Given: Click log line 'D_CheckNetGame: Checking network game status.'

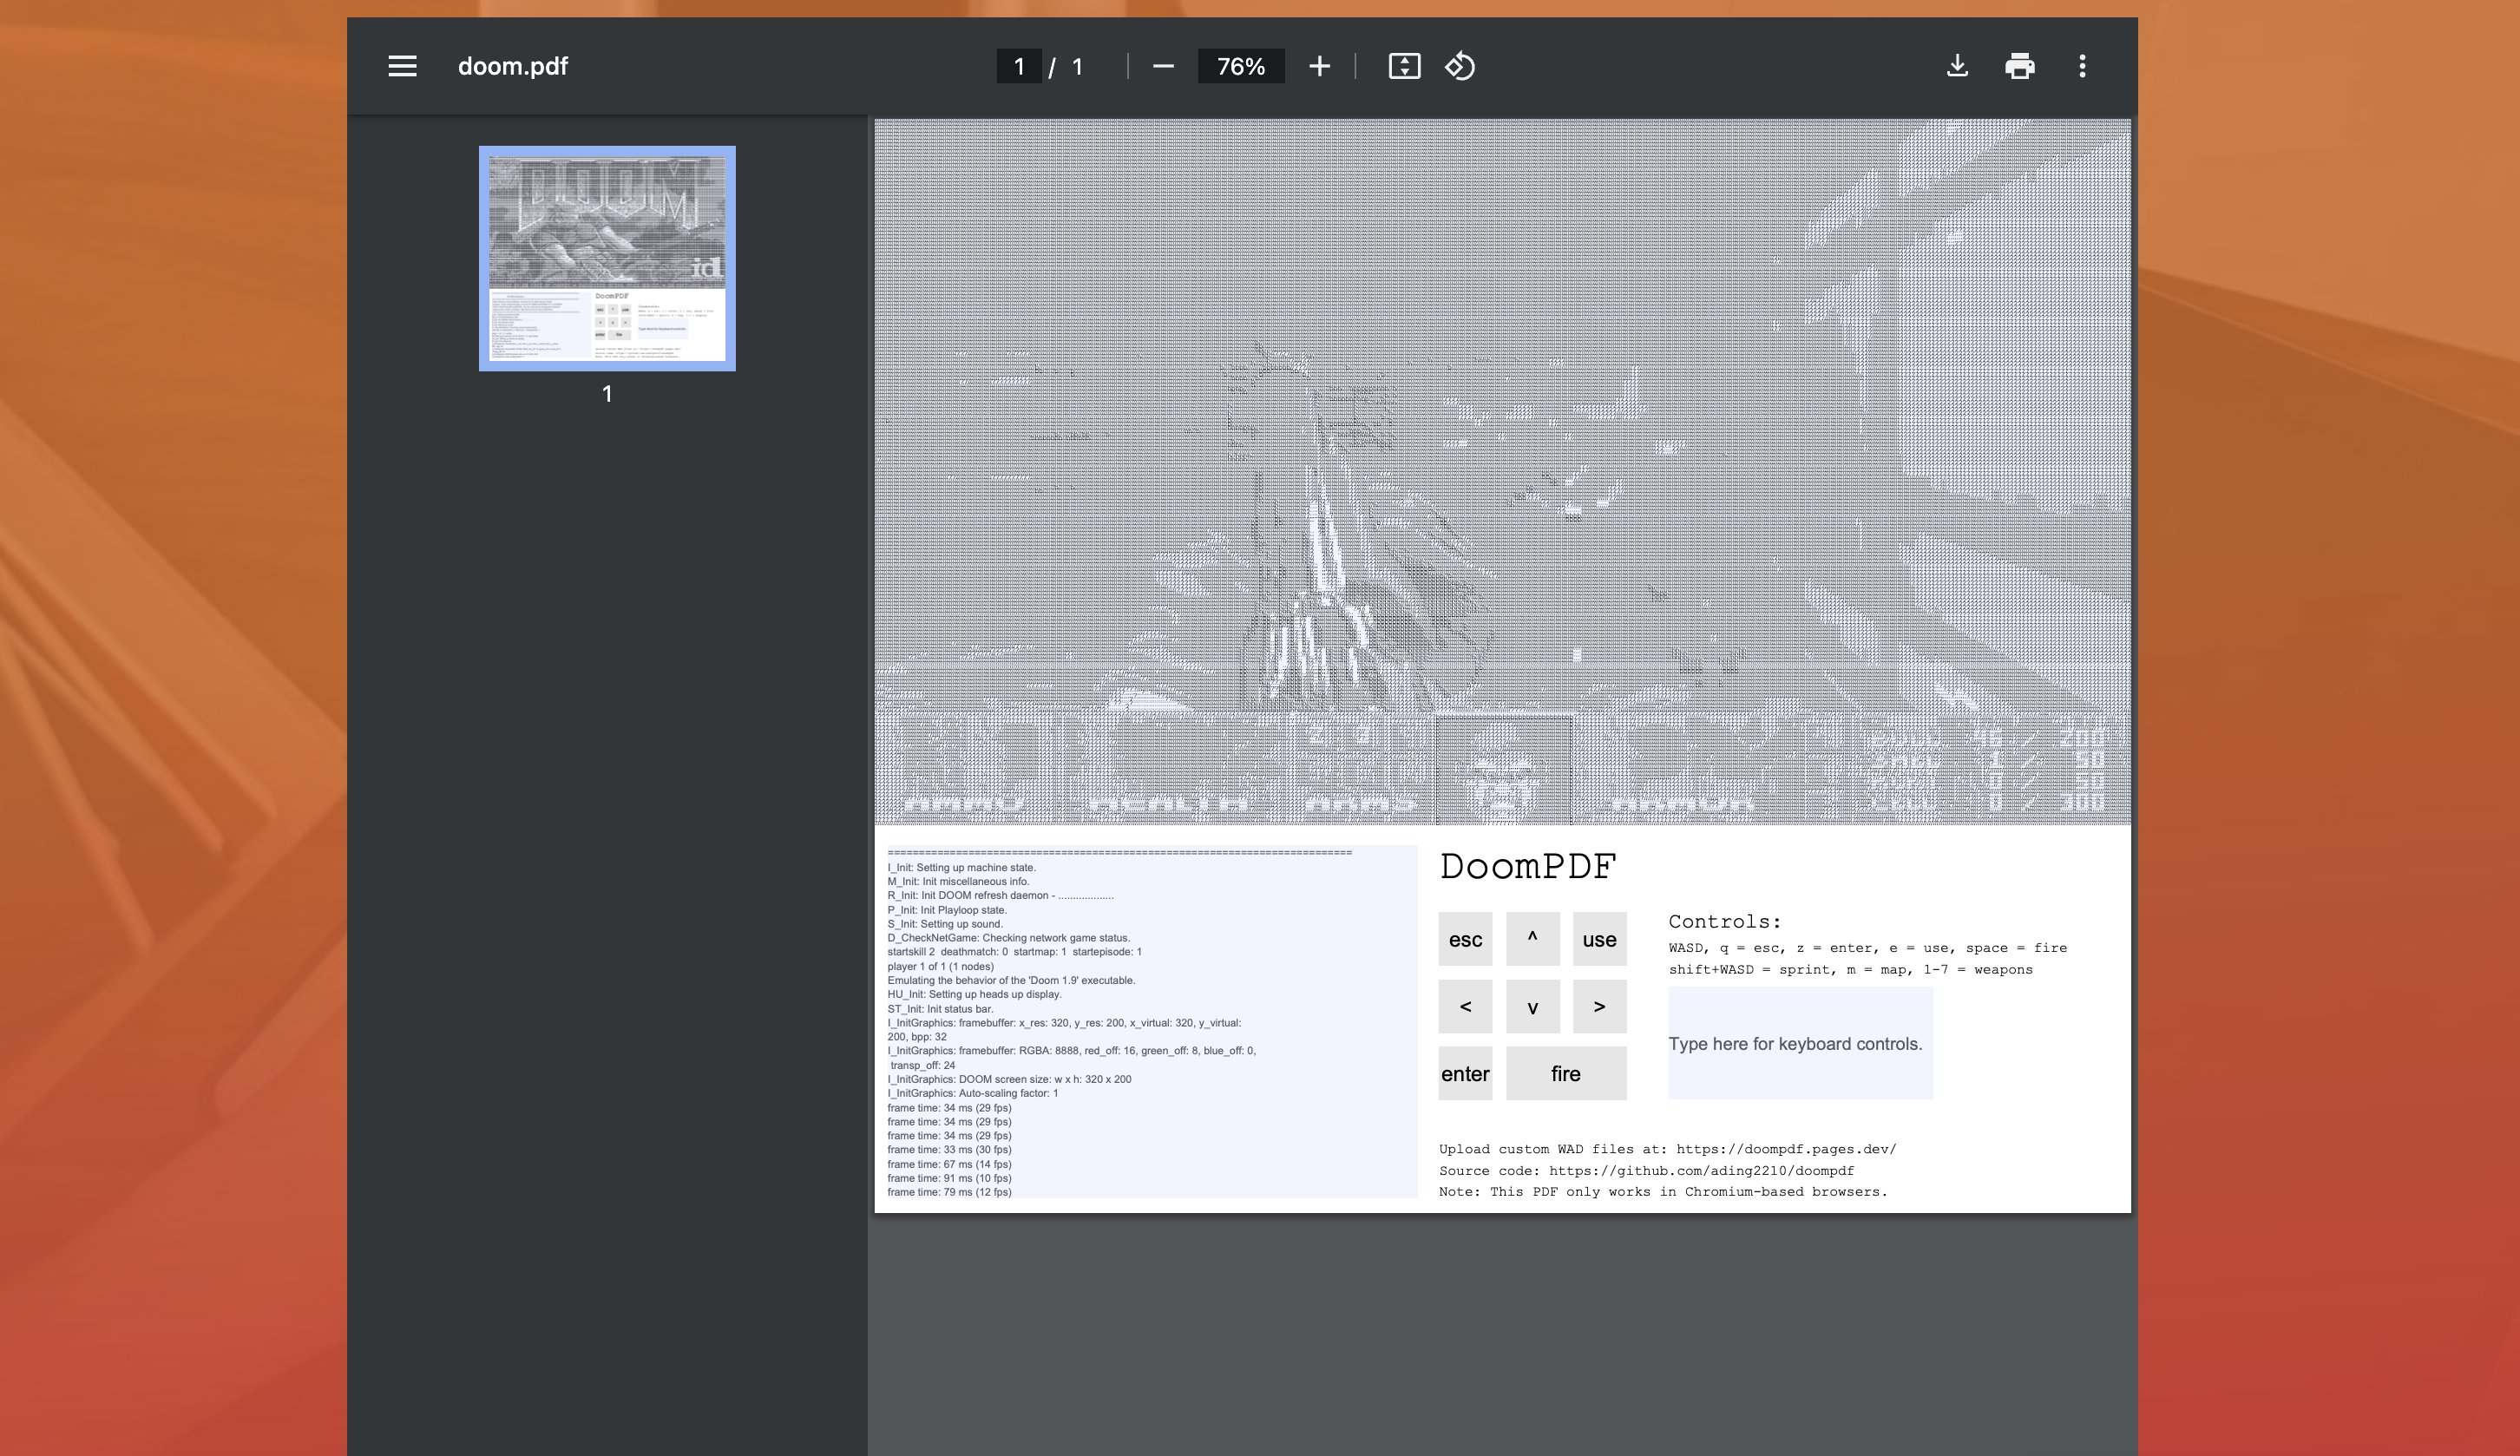Looking at the screenshot, I should tap(1008, 938).
